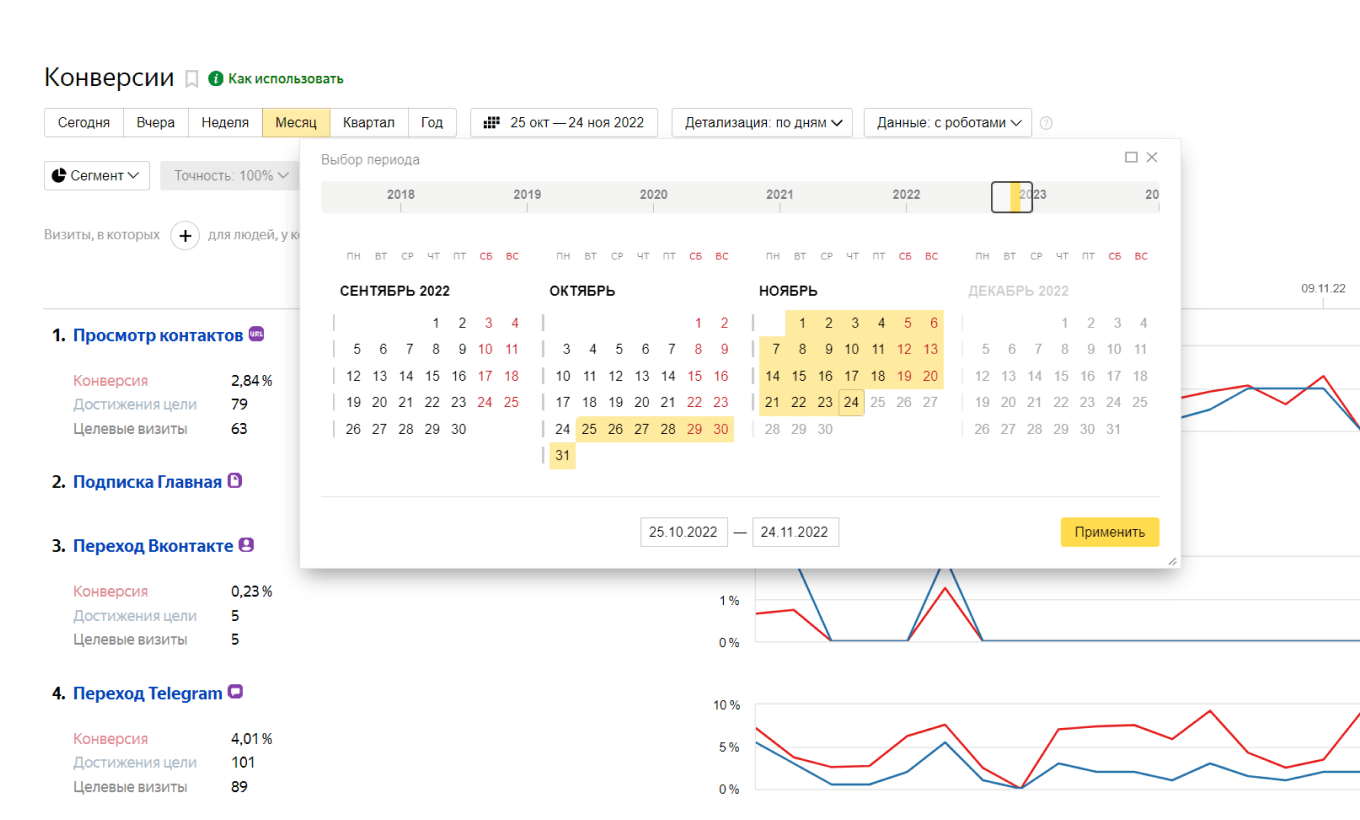Switch to the Квартал period tab
This screenshot has width=1360, height=820.
click(x=368, y=123)
